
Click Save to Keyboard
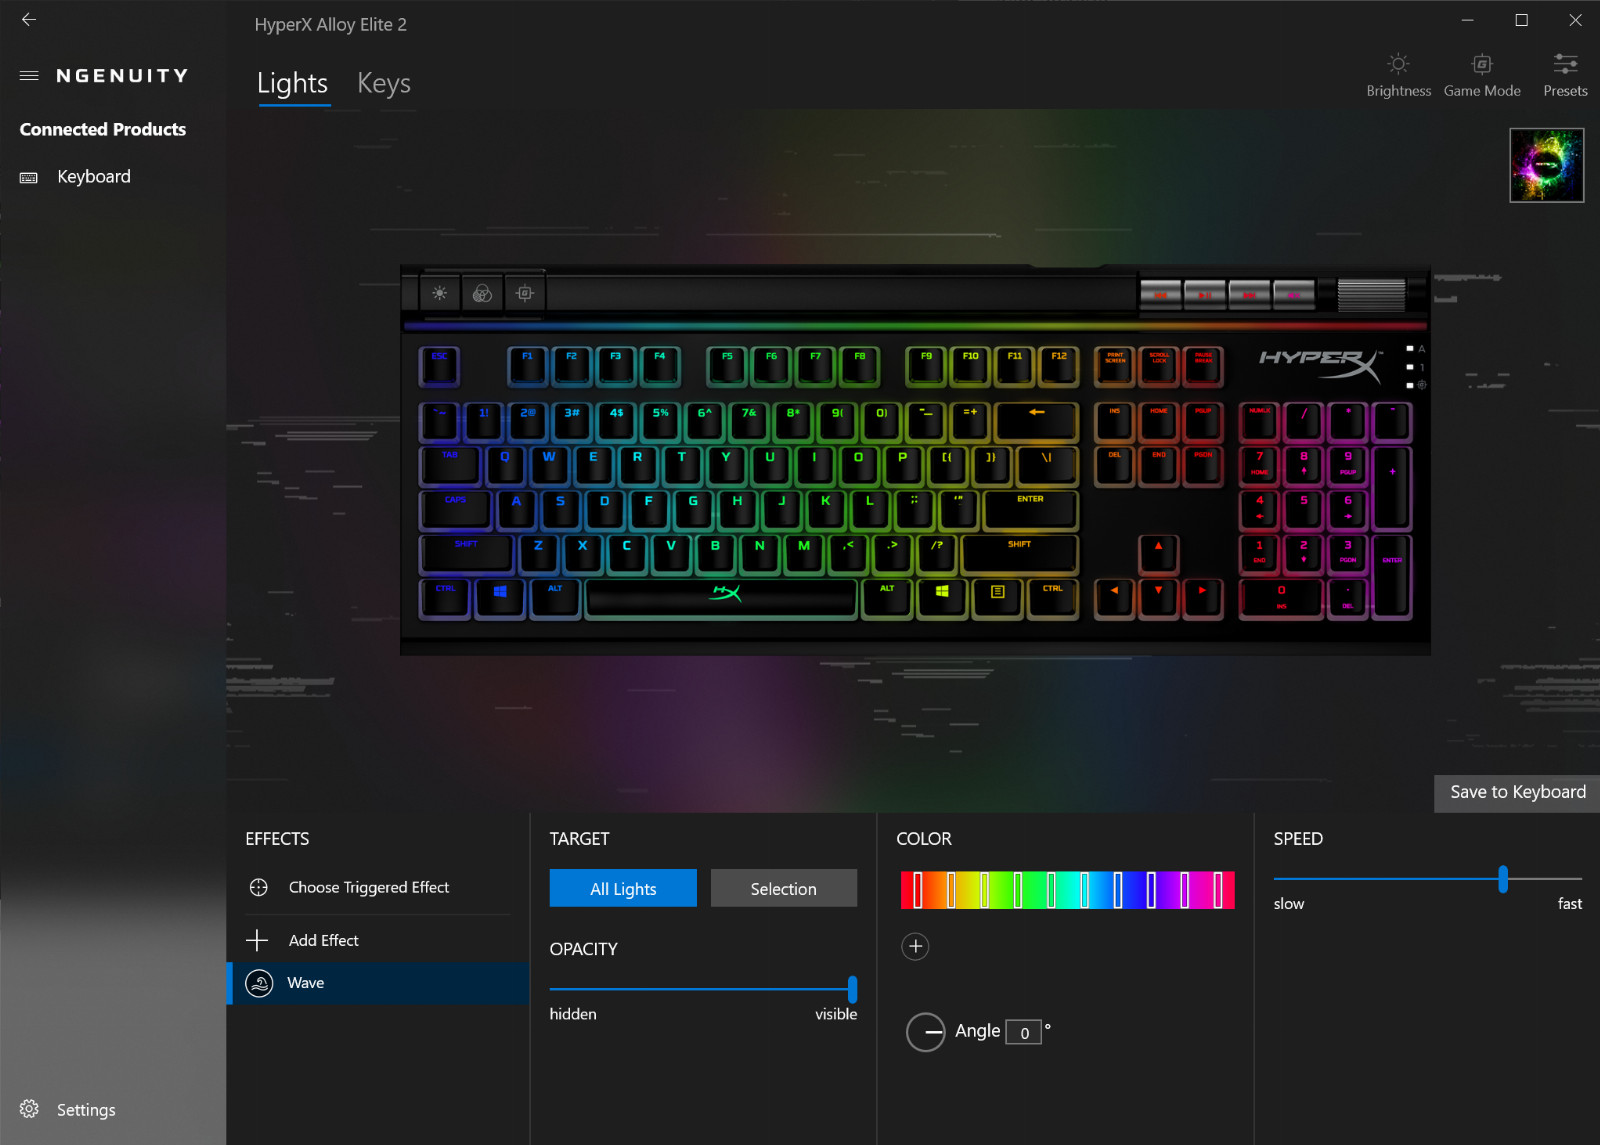pos(1517,792)
